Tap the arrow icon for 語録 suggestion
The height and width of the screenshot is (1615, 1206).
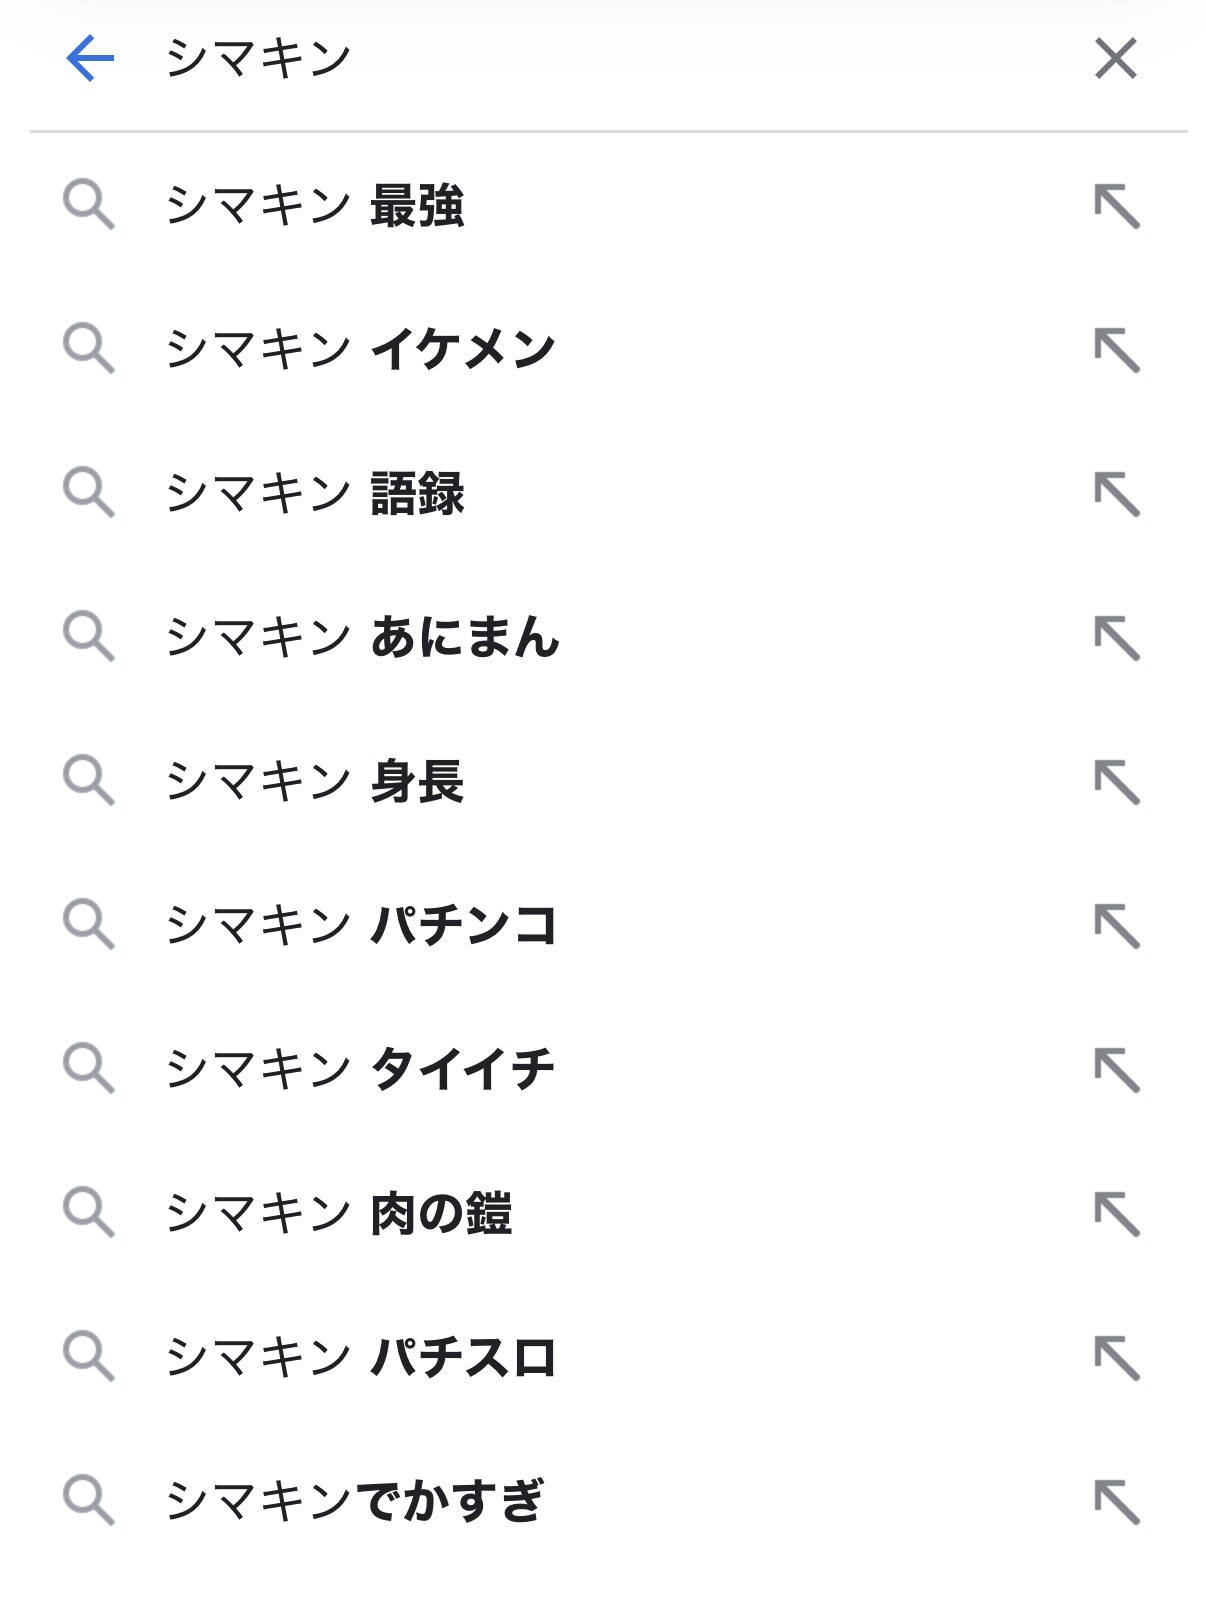coord(1116,494)
